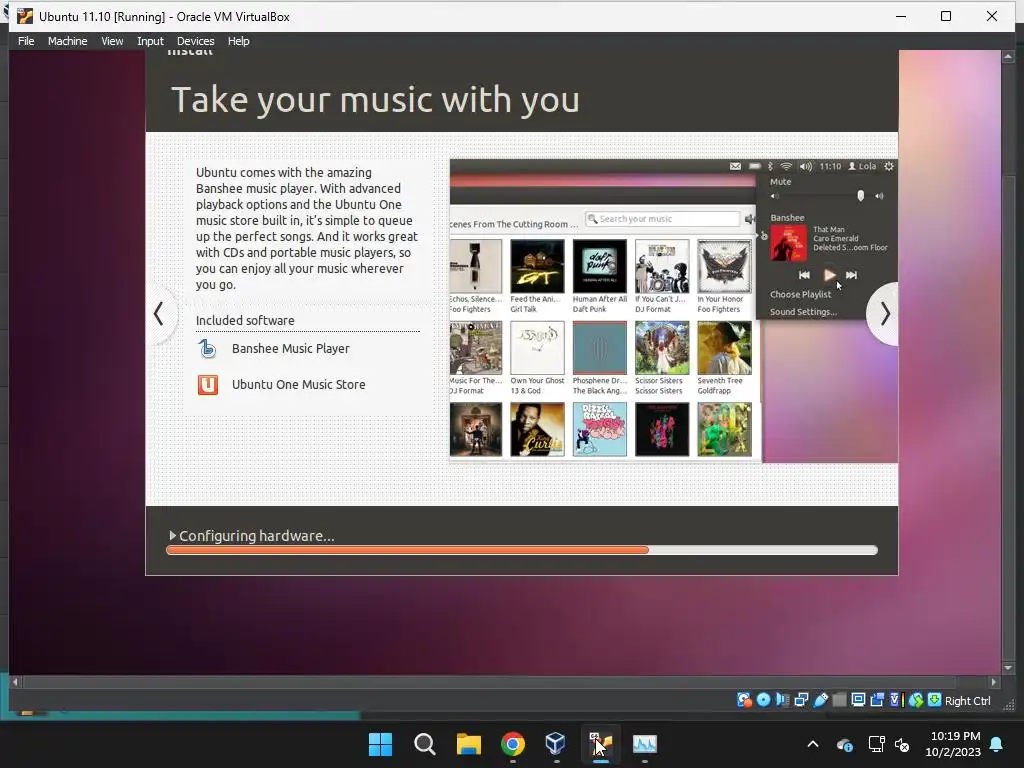Screen dimensions: 1024x768
Task: Click the Banshee Music Player icon
Action: [x=207, y=349]
